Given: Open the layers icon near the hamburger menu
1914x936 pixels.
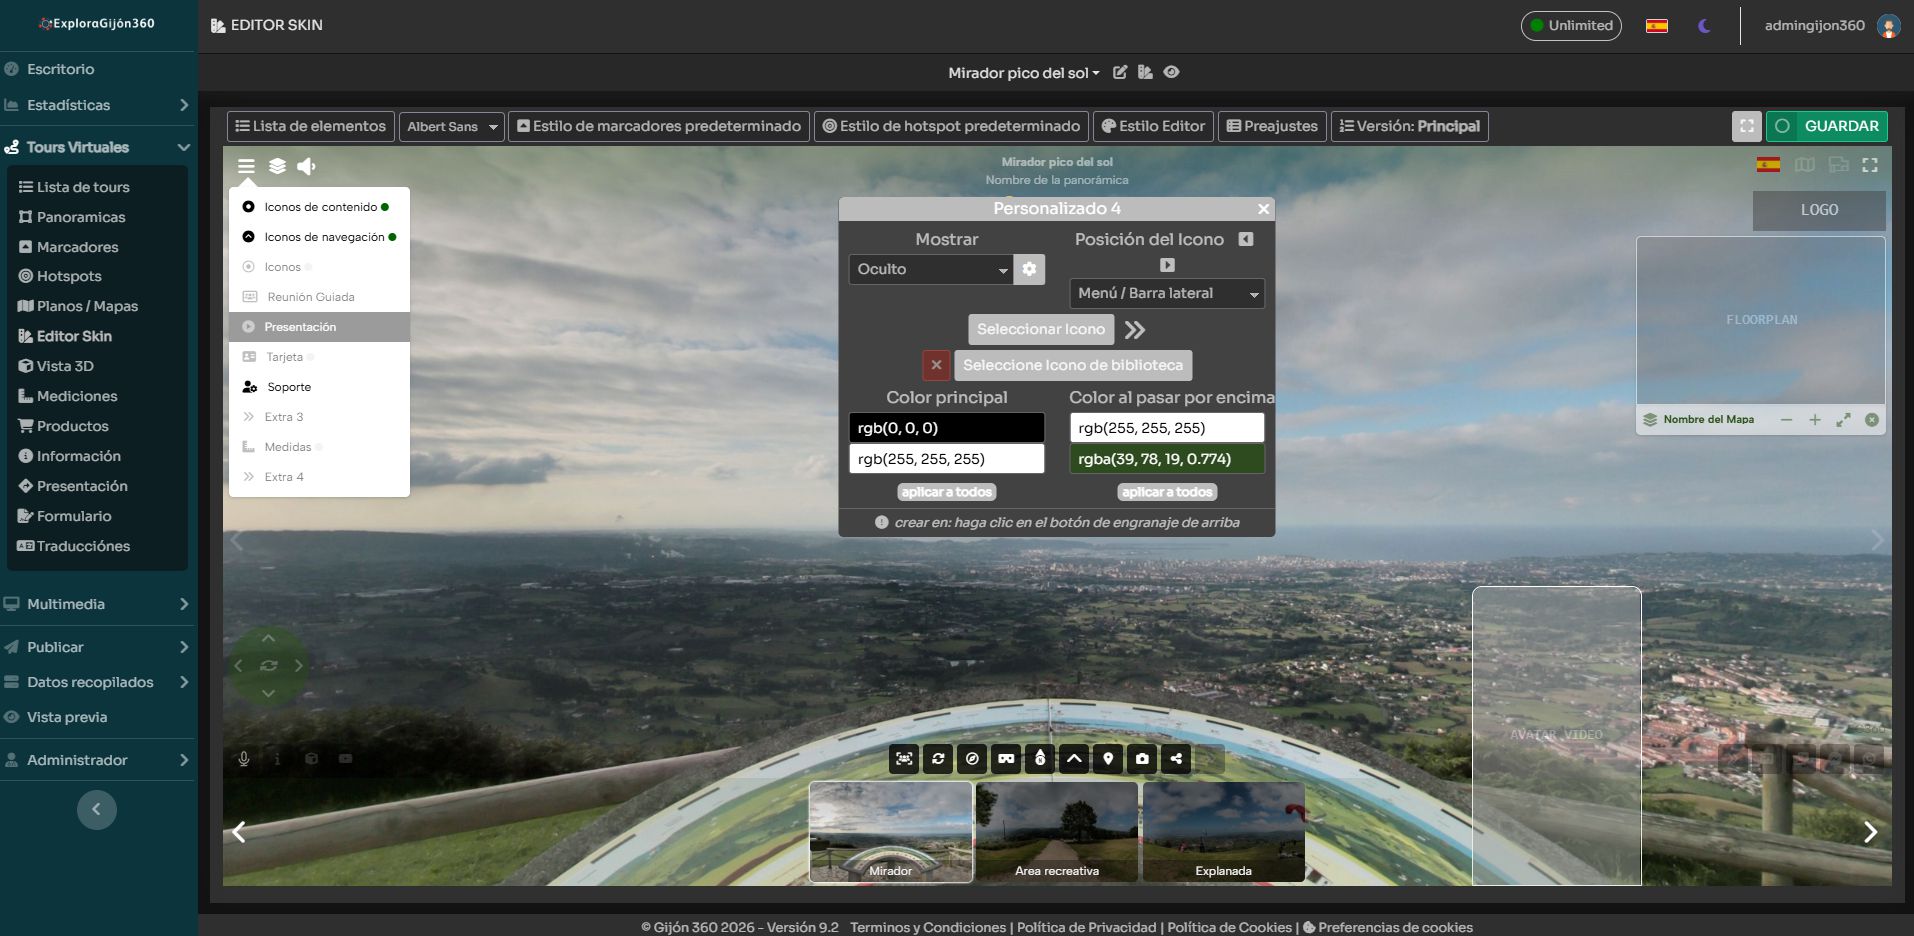Looking at the screenshot, I should 276,166.
